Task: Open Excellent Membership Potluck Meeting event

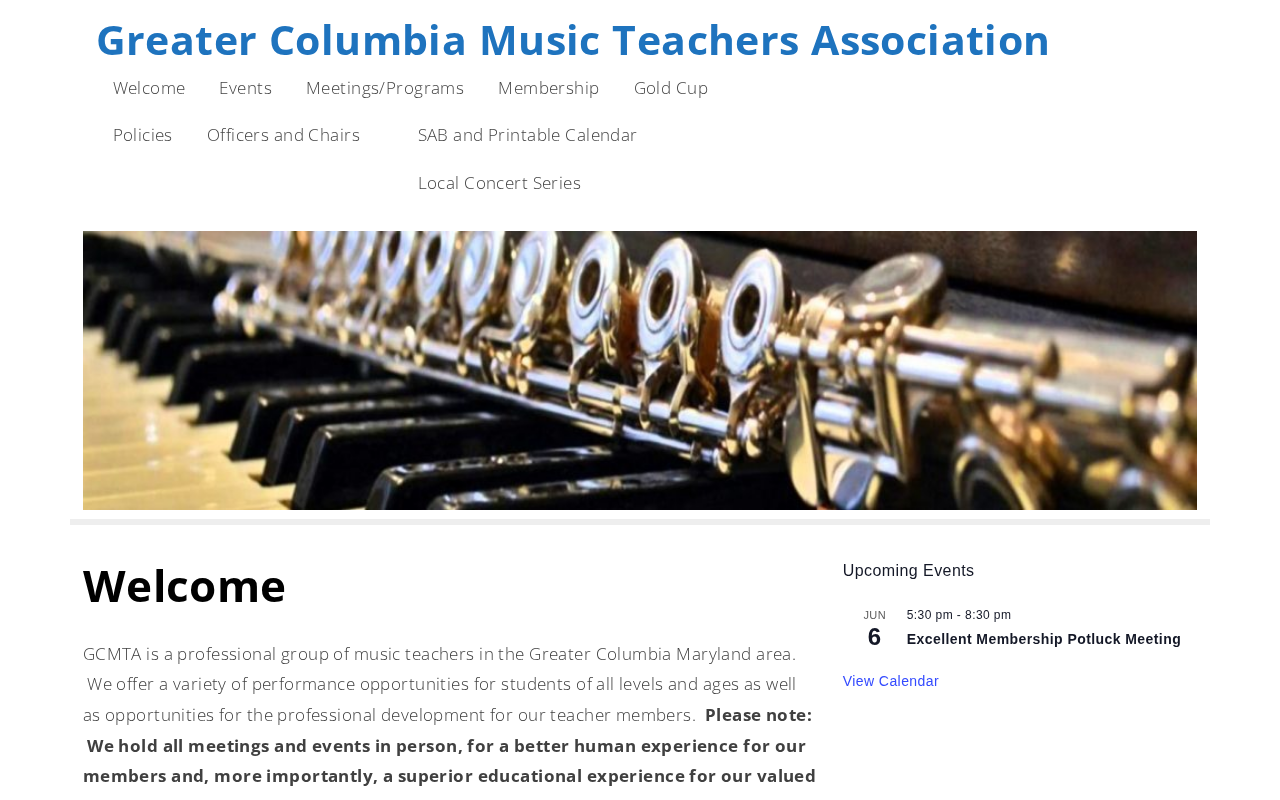Action: point(1043,640)
